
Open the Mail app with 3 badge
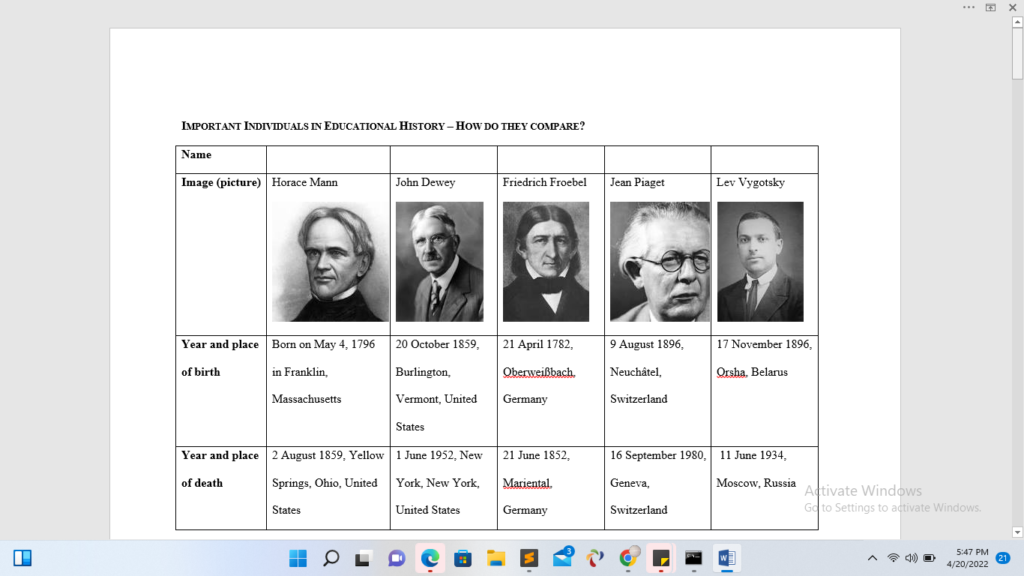click(562, 558)
